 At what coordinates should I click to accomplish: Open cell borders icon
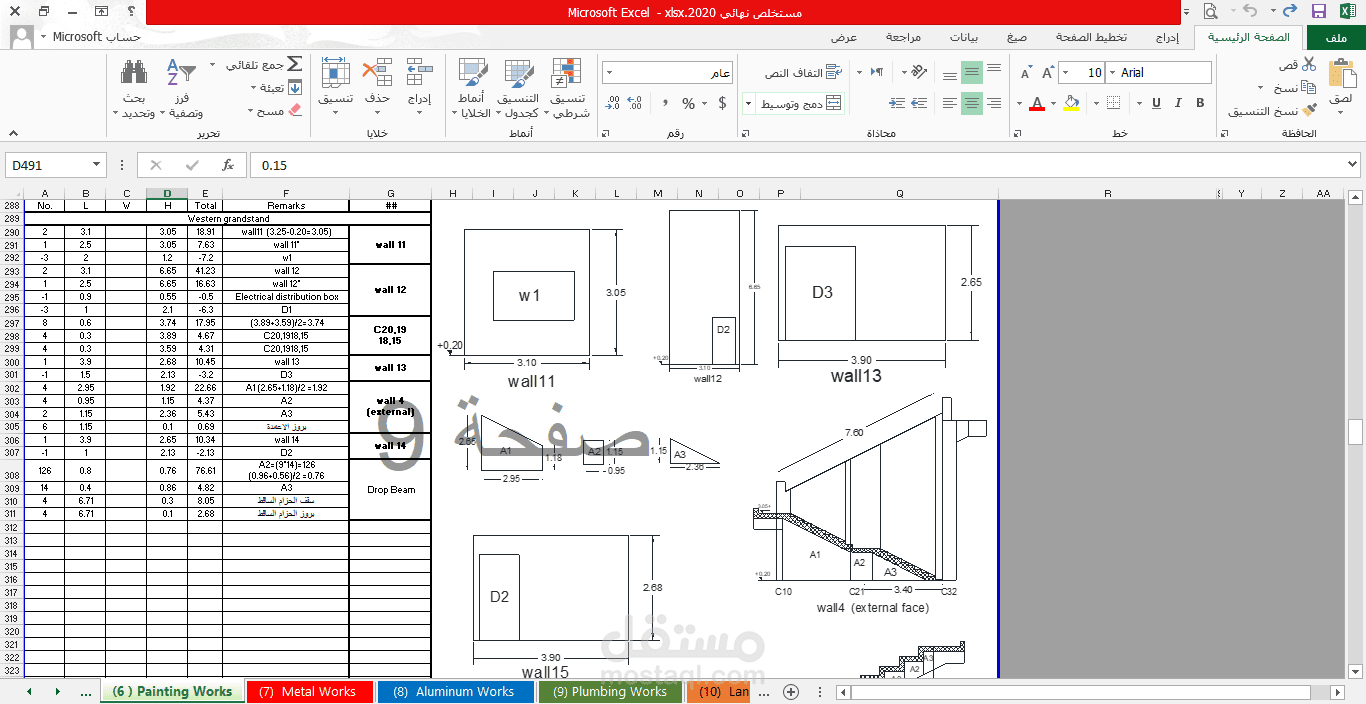click(x=1115, y=103)
